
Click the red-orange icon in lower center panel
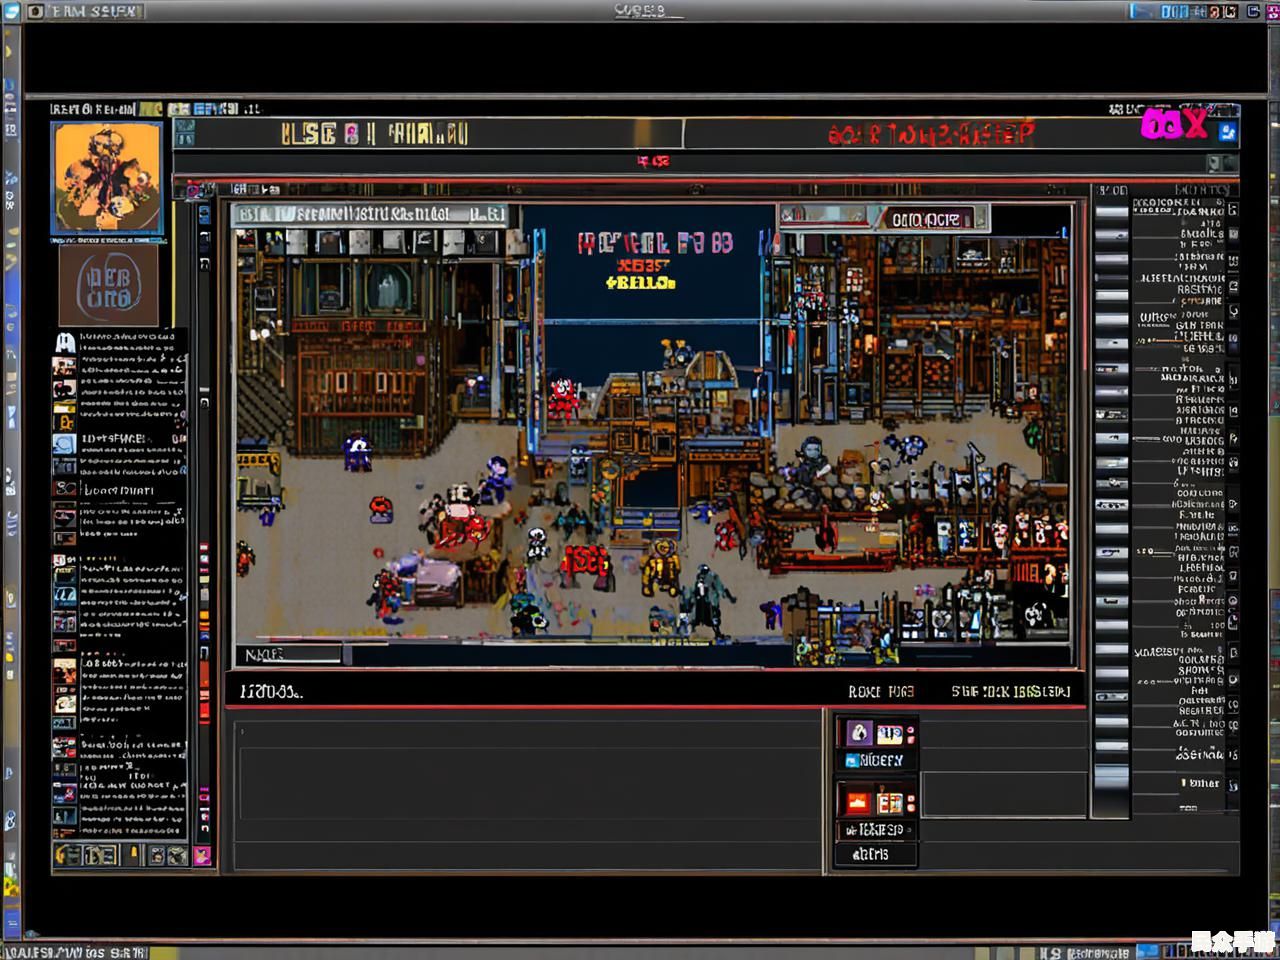pos(857,802)
